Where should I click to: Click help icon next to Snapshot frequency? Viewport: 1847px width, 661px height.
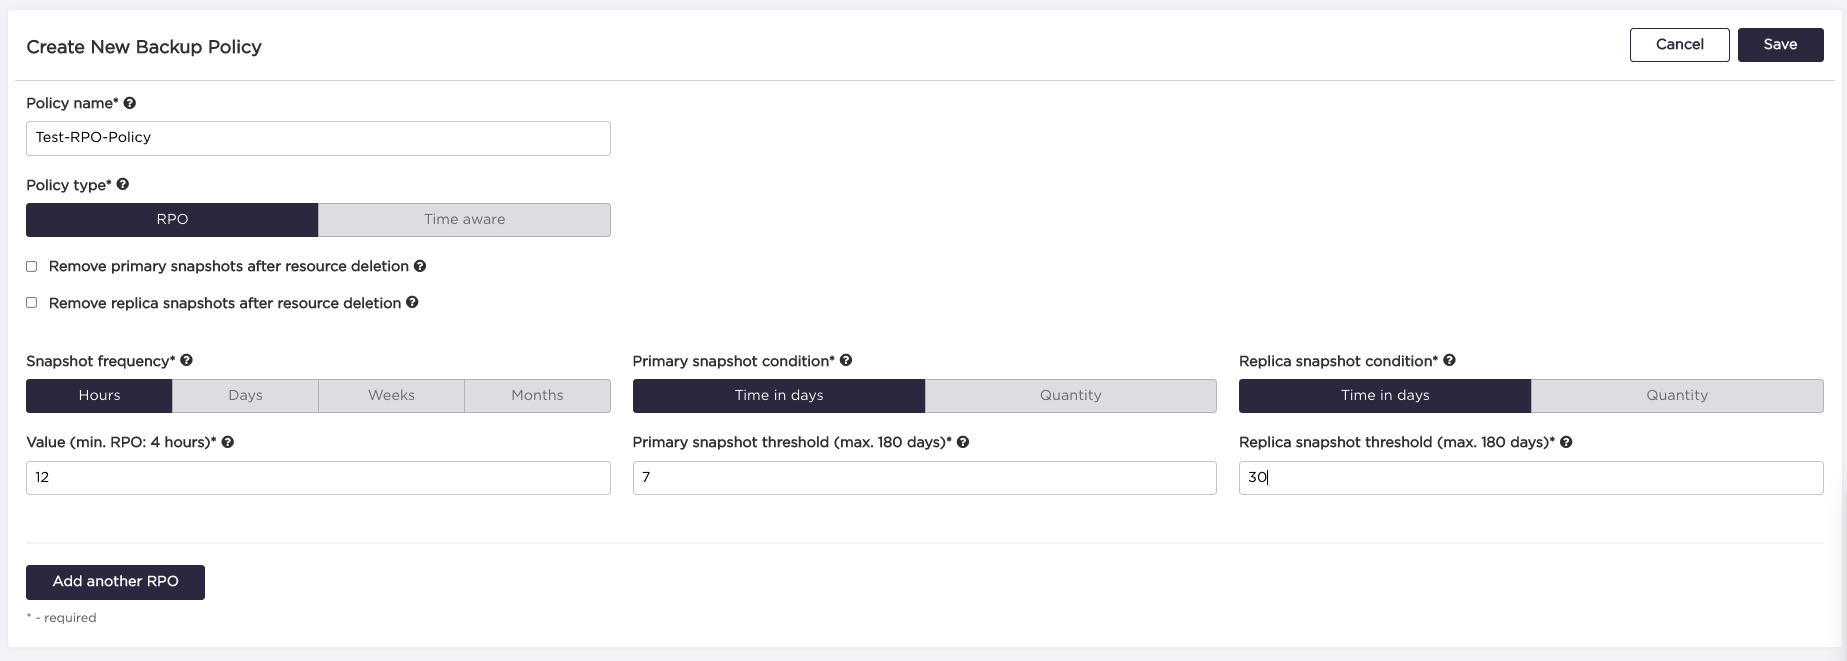[187, 360]
